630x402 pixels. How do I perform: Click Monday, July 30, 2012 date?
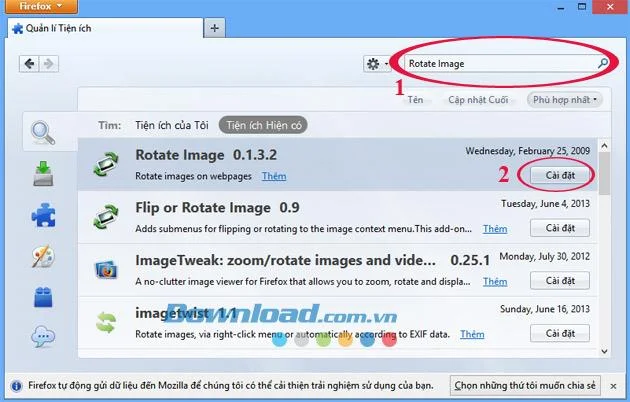click(x=544, y=256)
